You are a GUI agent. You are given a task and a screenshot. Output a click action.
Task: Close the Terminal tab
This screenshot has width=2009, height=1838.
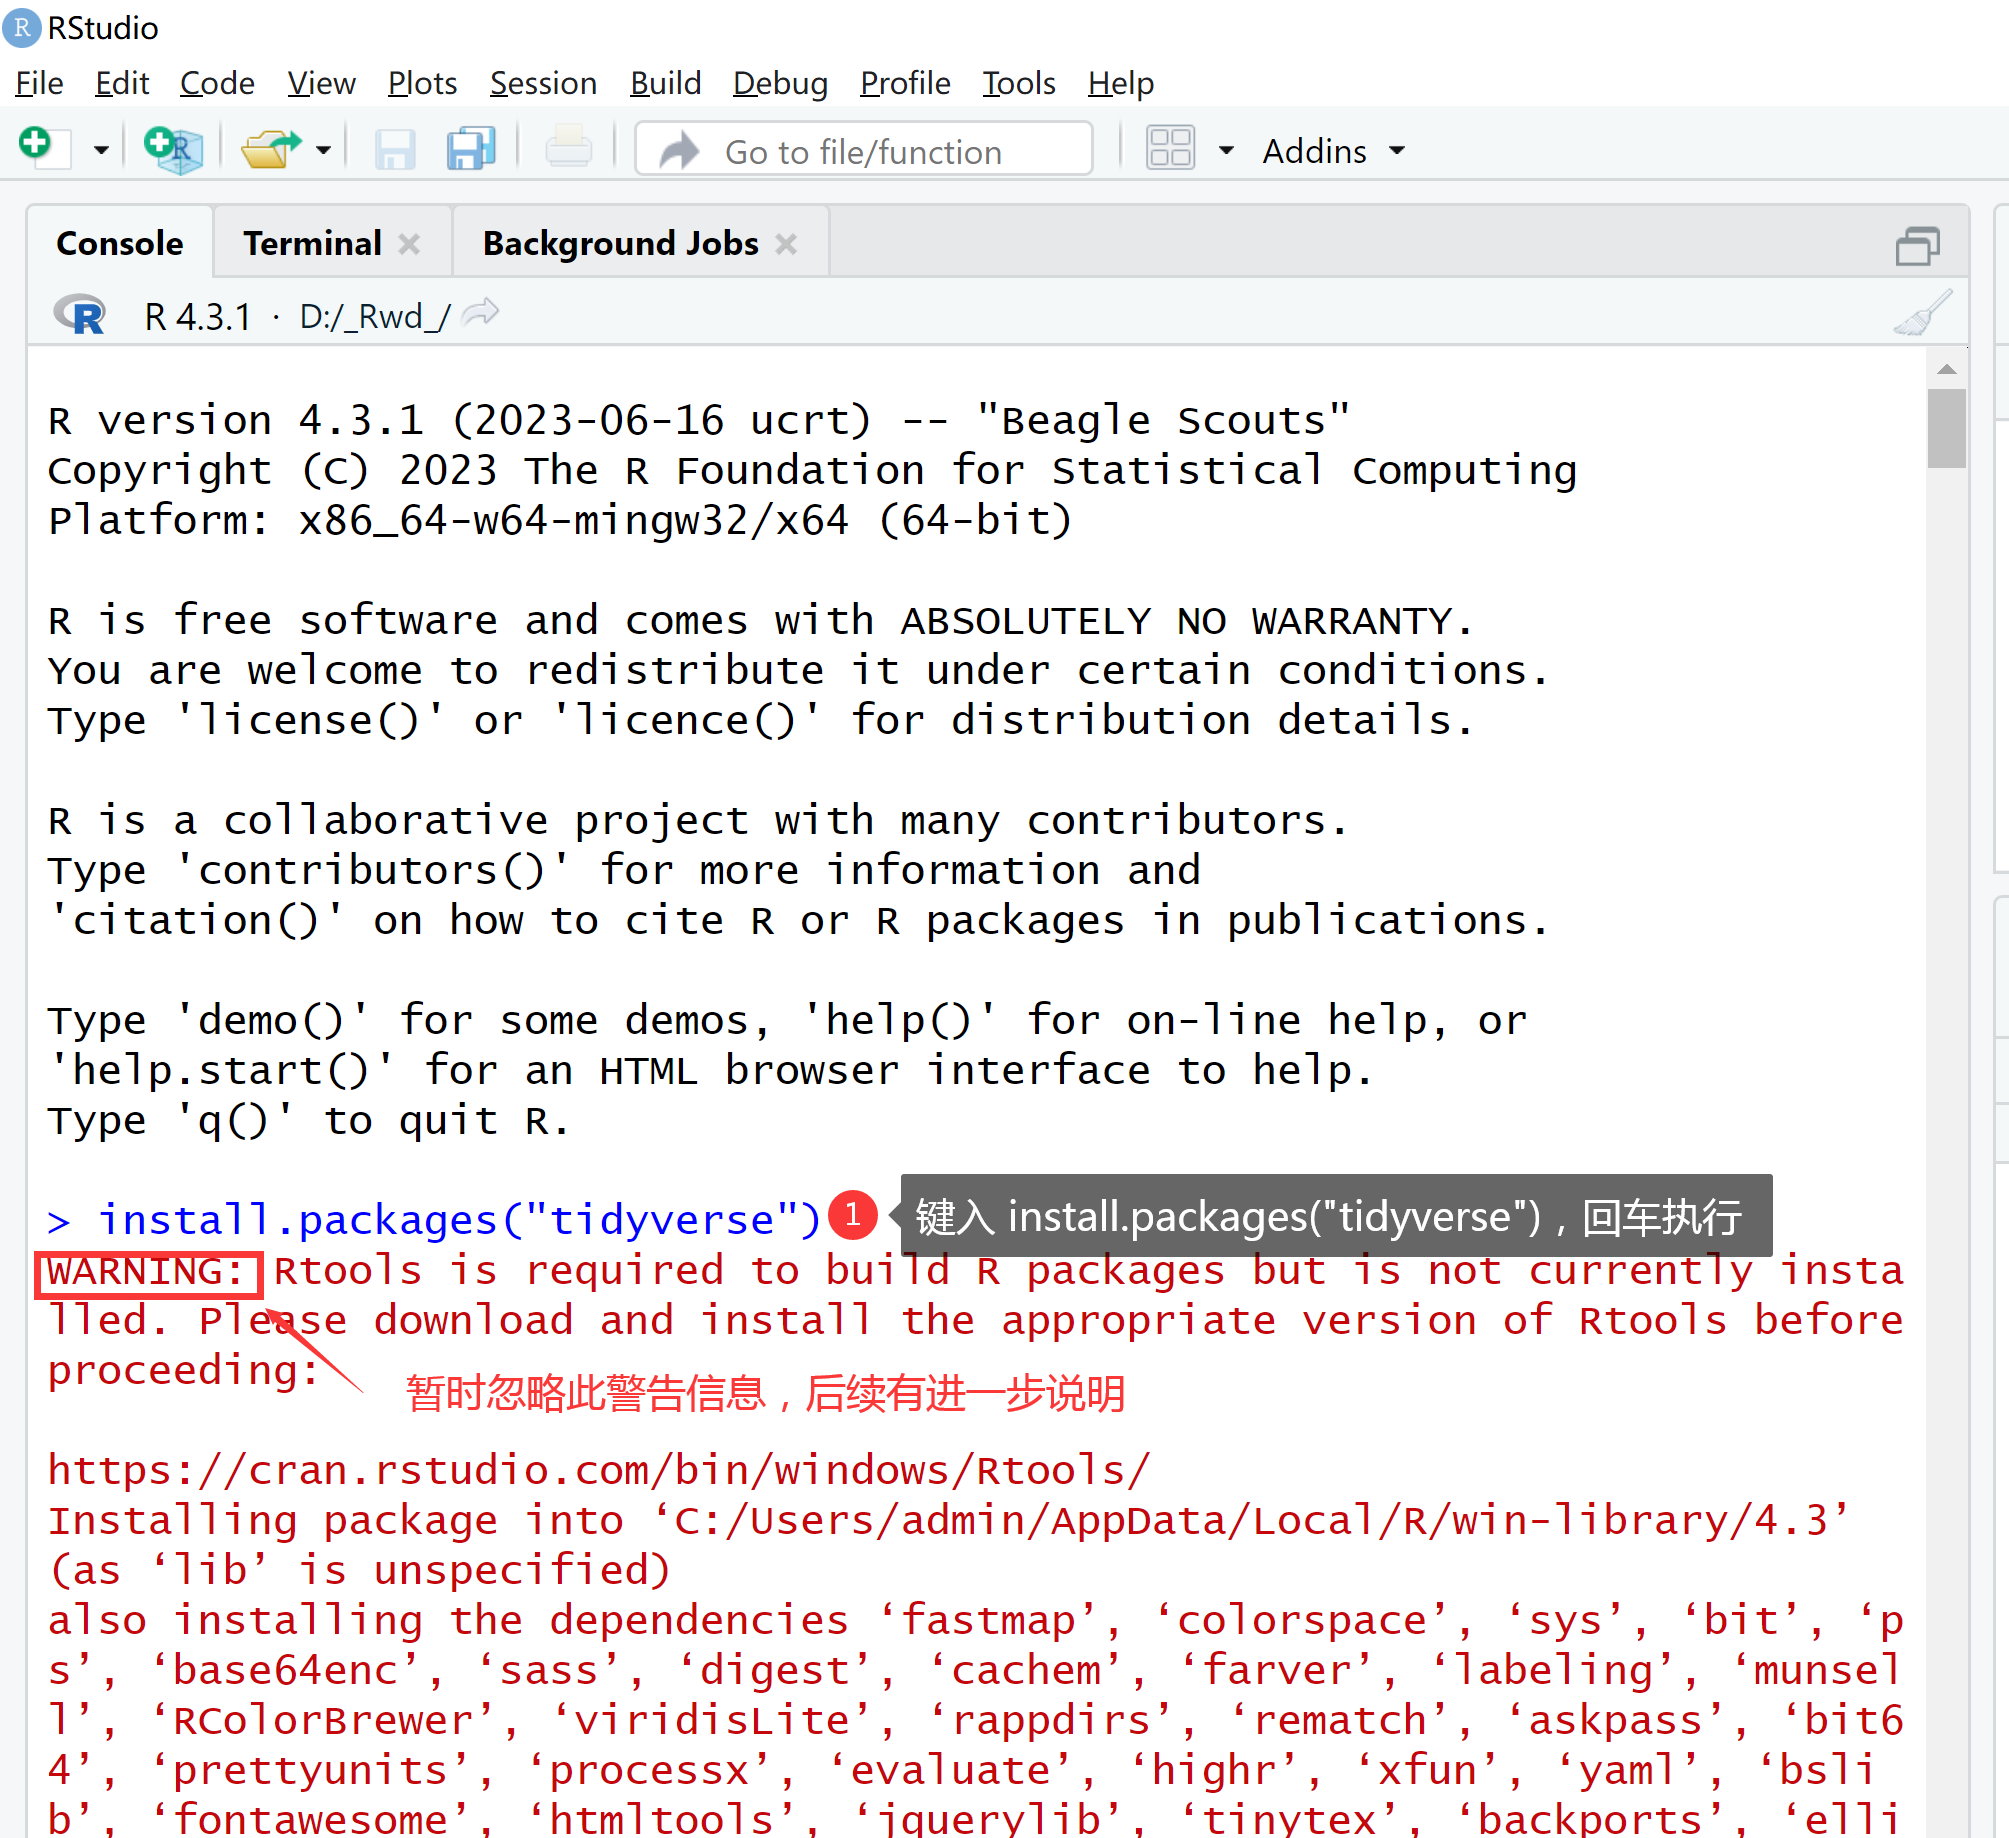pyautogui.click(x=409, y=244)
